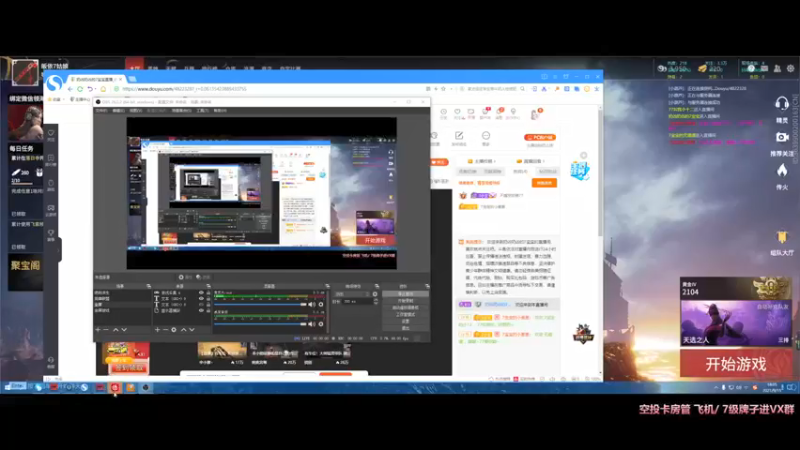Select the Douyu browser tab
800x450 pixels.
(96, 79)
